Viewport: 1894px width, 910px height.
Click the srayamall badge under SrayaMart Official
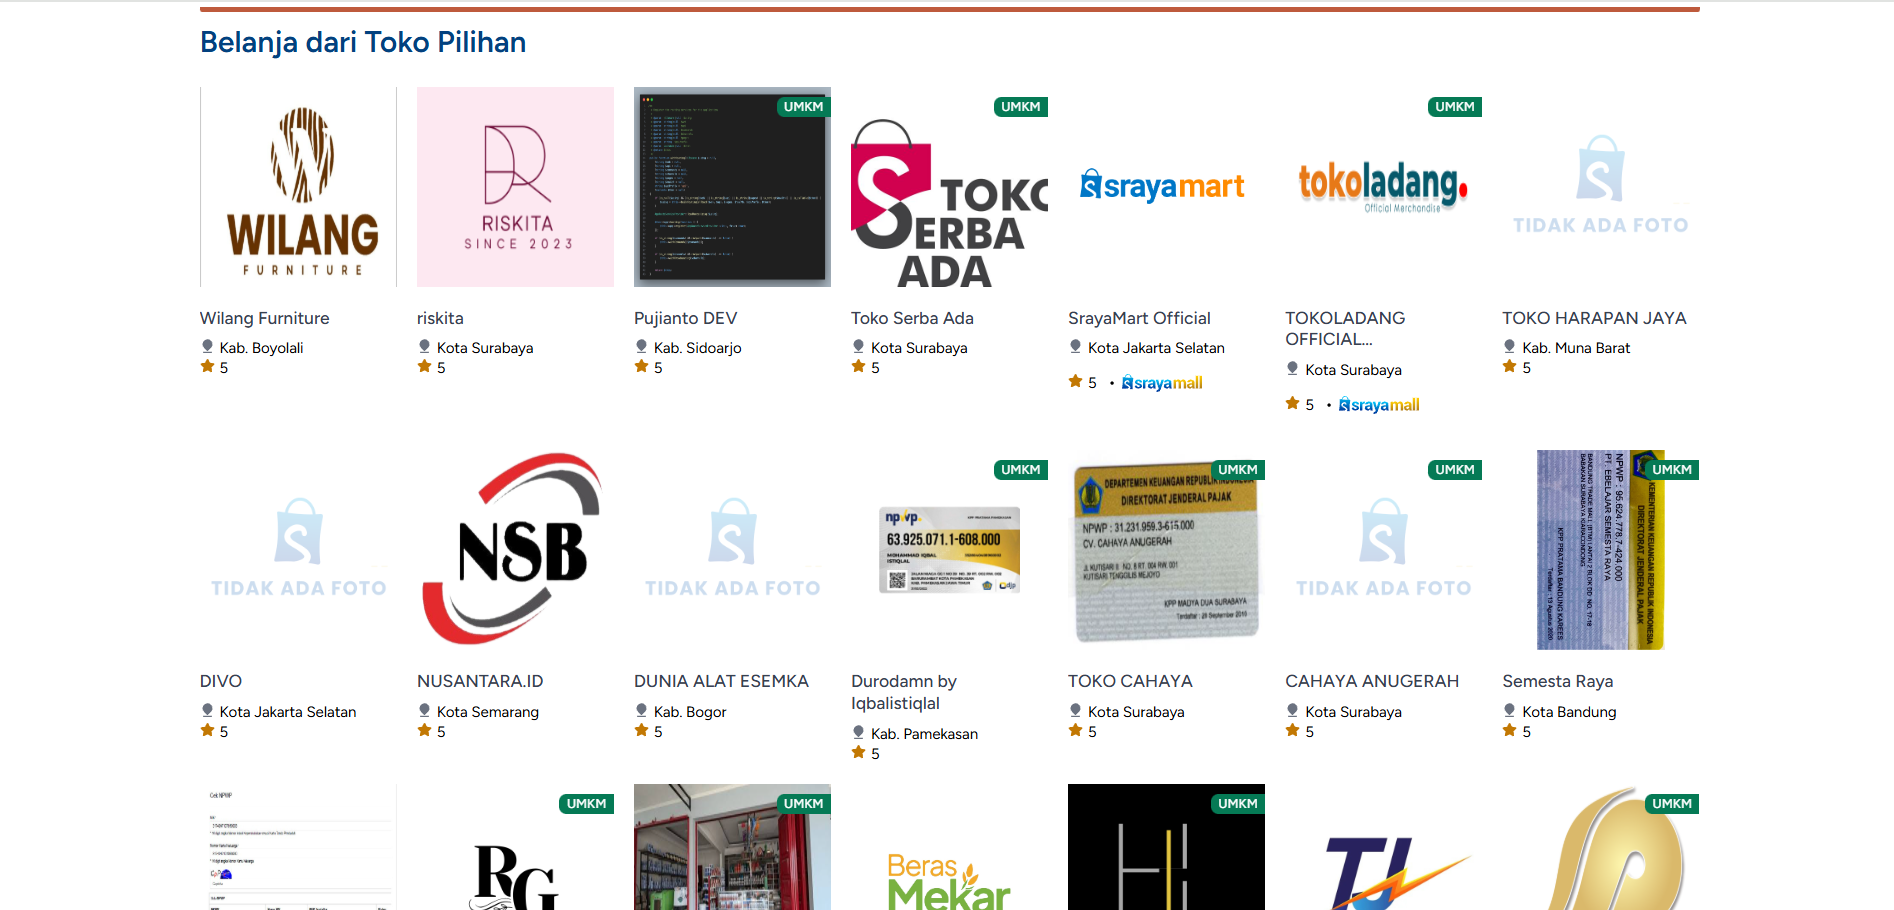(1162, 383)
